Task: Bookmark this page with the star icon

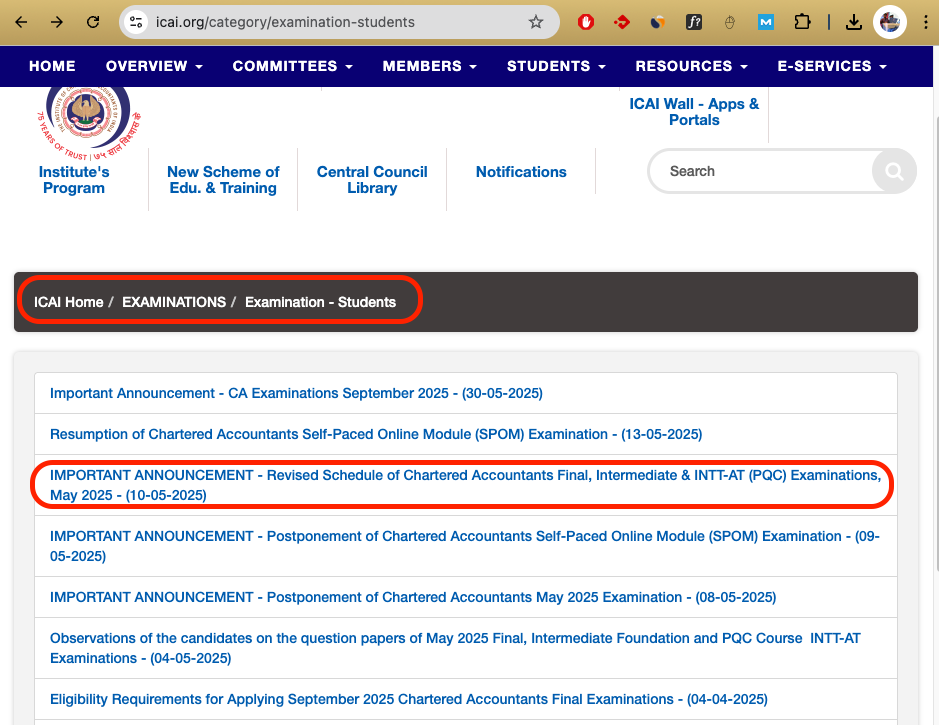Action: point(536,23)
